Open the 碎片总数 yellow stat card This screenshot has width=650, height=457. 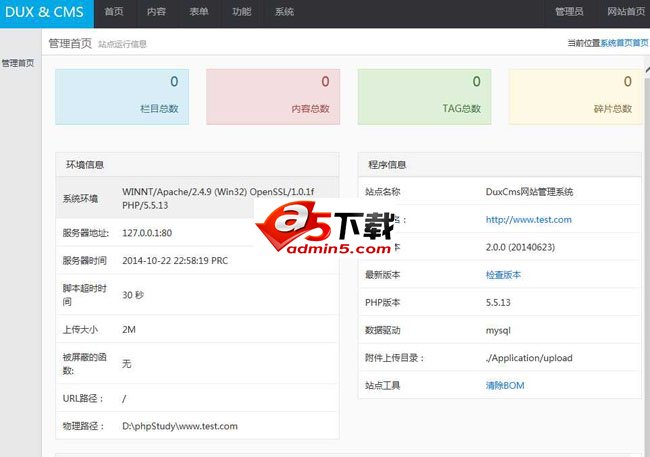[x=575, y=97]
